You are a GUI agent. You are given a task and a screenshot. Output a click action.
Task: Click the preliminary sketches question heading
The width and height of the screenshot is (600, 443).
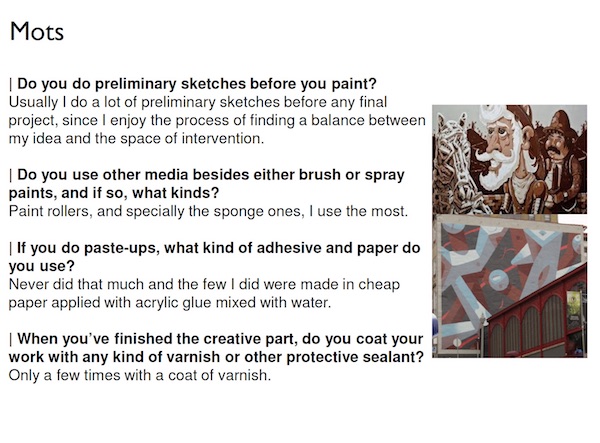(x=193, y=83)
